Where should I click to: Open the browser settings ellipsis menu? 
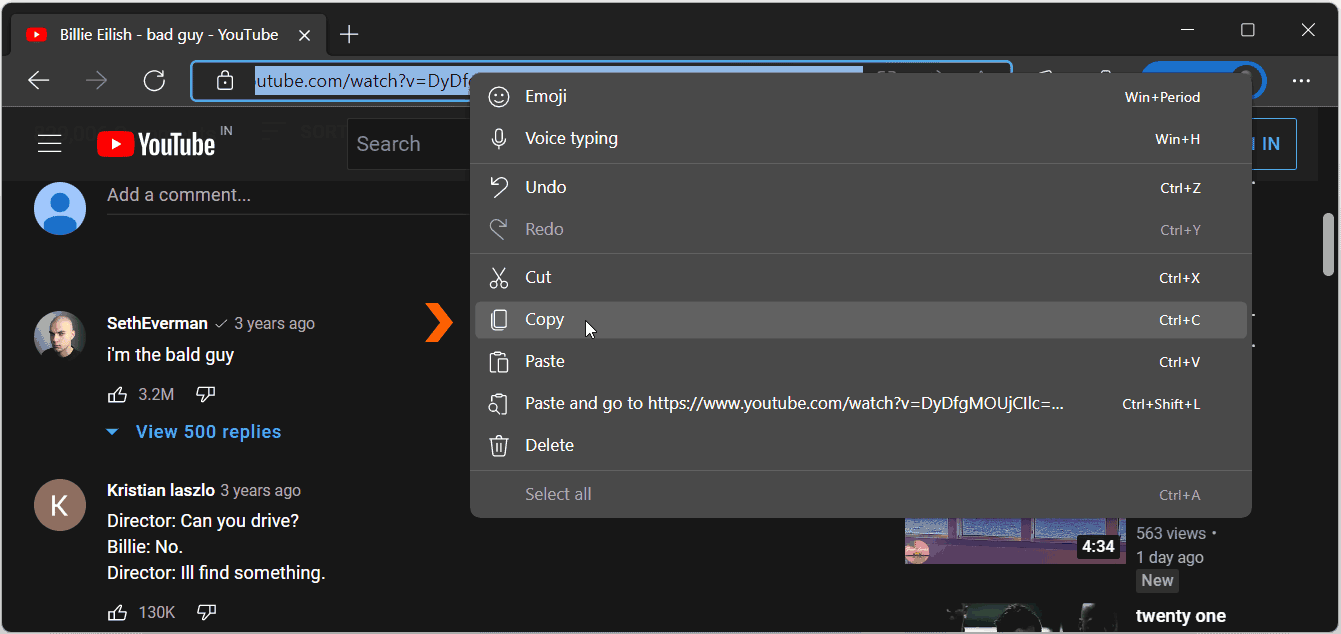click(x=1303, y=81)
